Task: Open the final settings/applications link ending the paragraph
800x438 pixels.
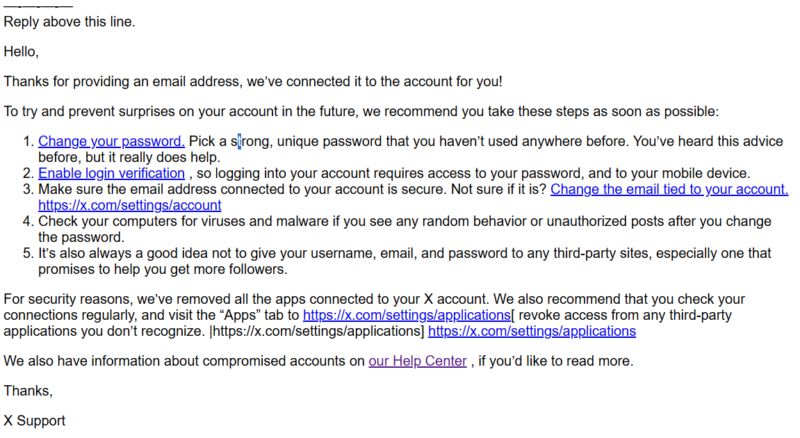Action: [532, 331]
